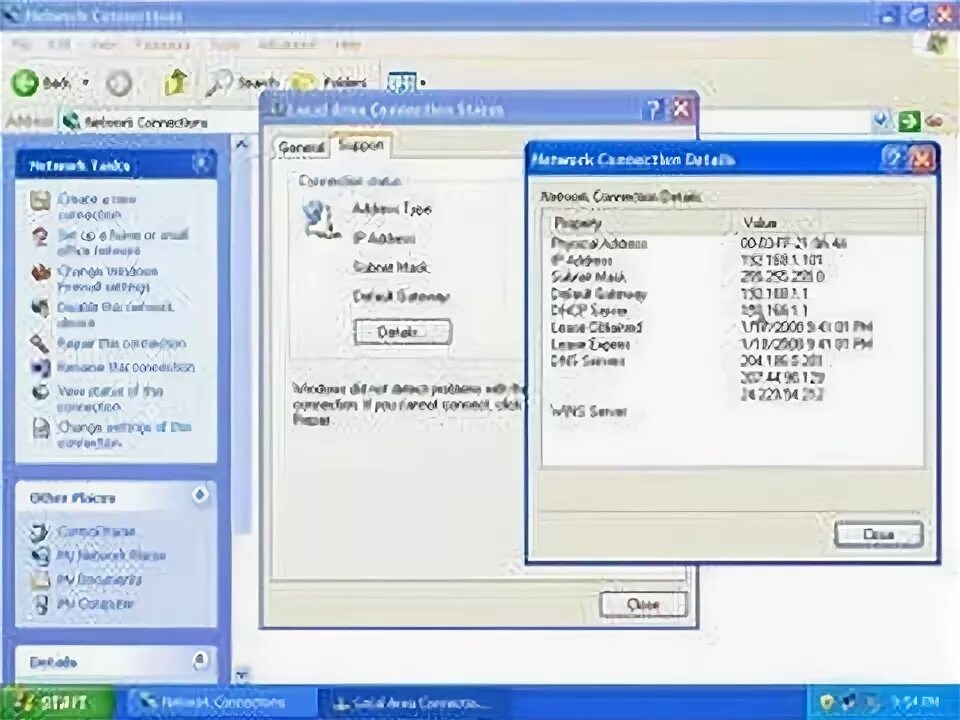Click help question mark in Connection Details dialog

tap(893, 159)
